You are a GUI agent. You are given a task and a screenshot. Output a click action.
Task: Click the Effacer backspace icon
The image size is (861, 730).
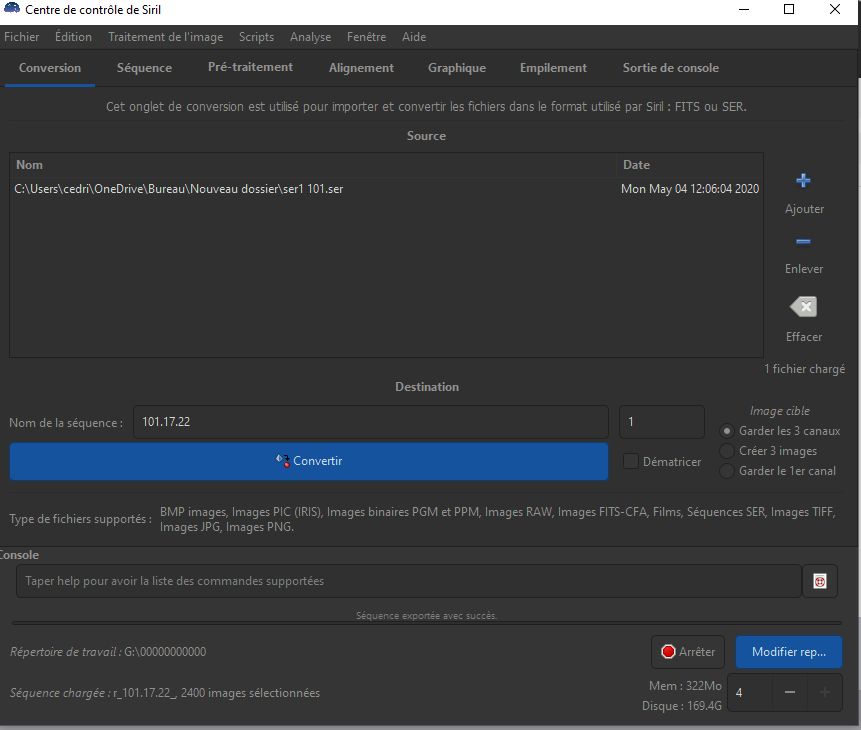pyautogui.click(x=803, y=307)
